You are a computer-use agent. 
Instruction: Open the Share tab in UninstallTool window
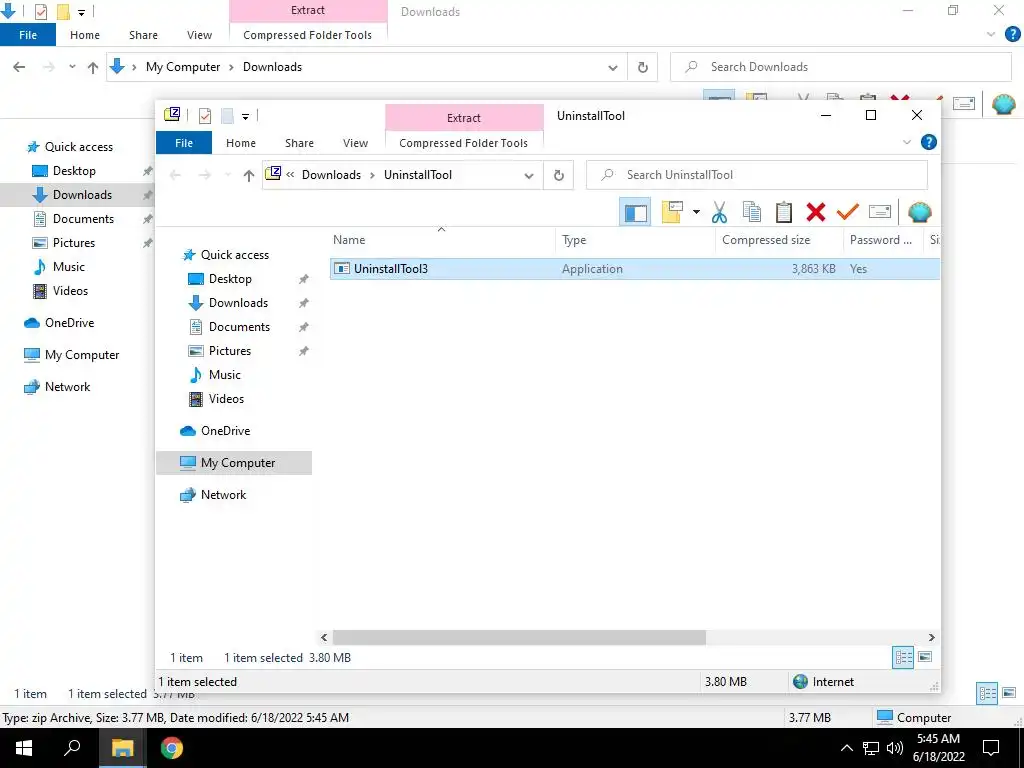tap(299, 142)
